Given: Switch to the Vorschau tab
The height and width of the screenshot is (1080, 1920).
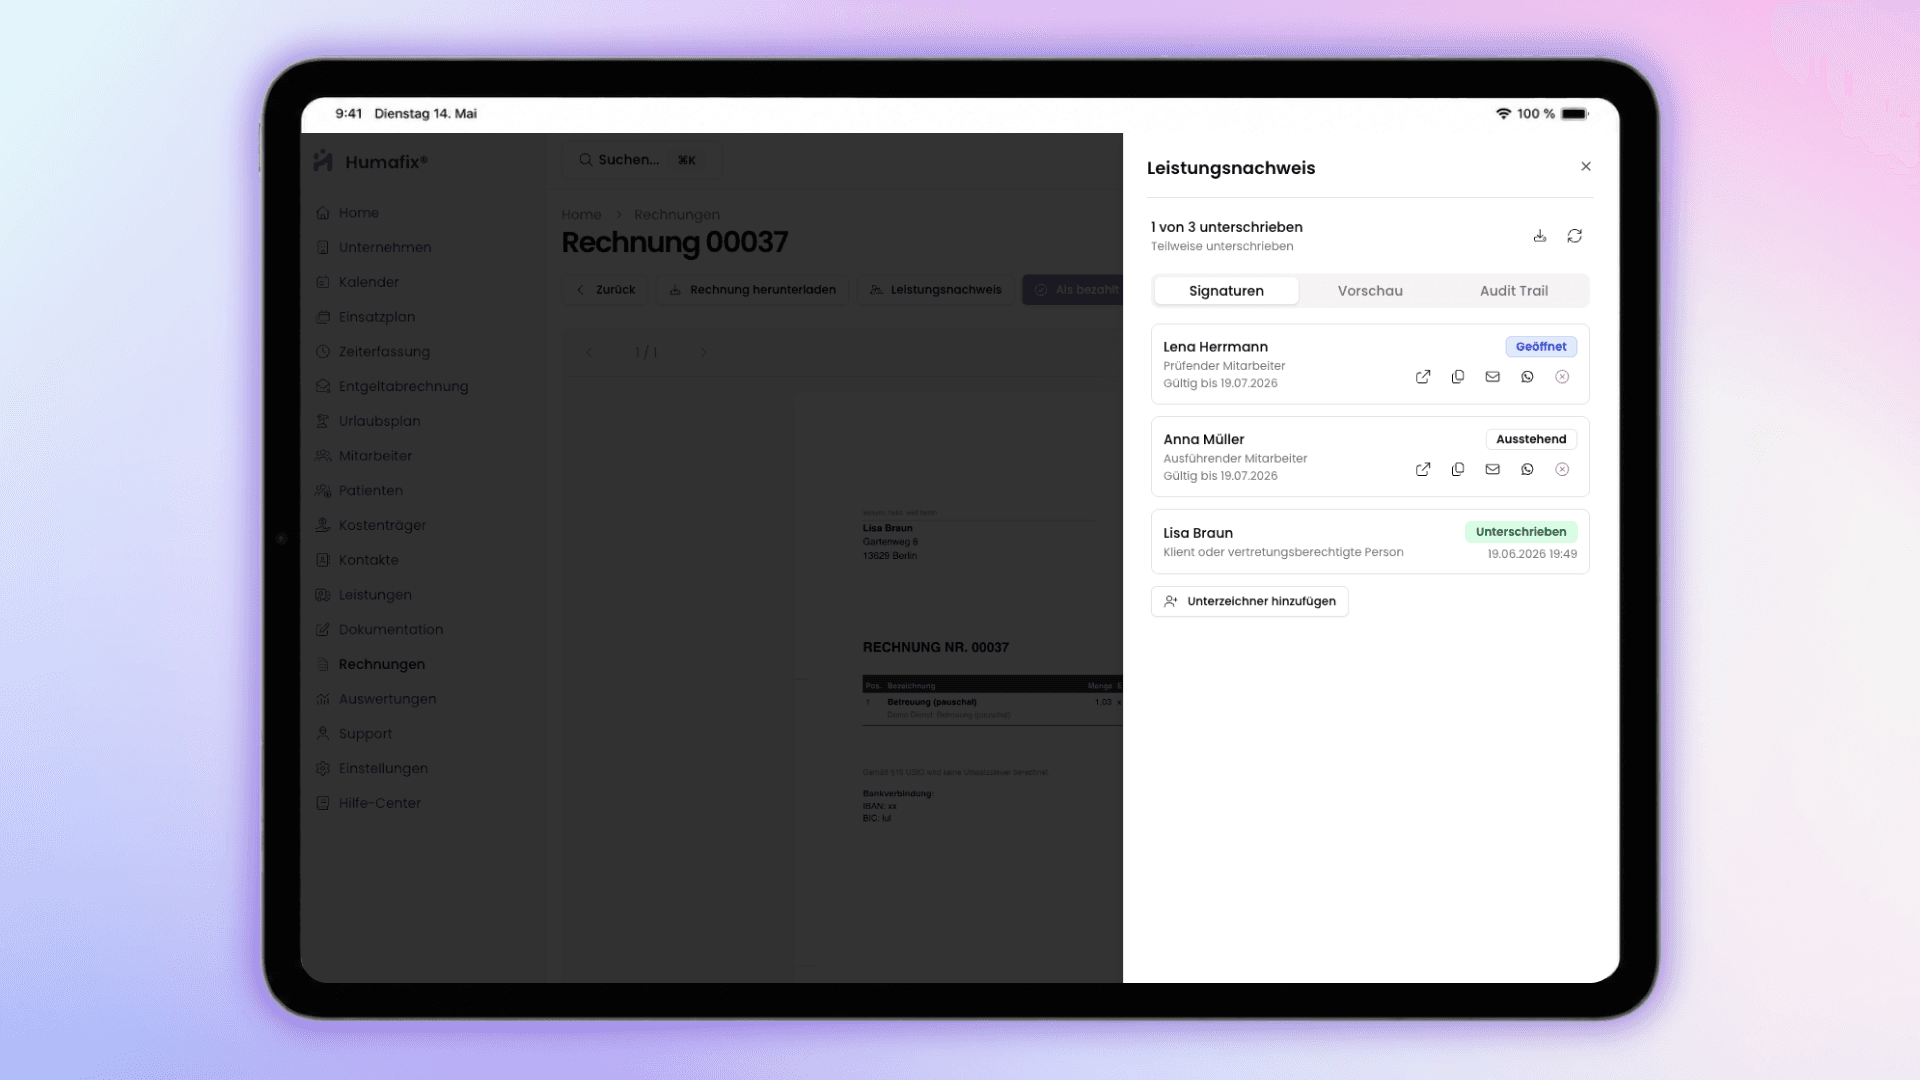Looking at the screenshot, I should (1370, 291).
